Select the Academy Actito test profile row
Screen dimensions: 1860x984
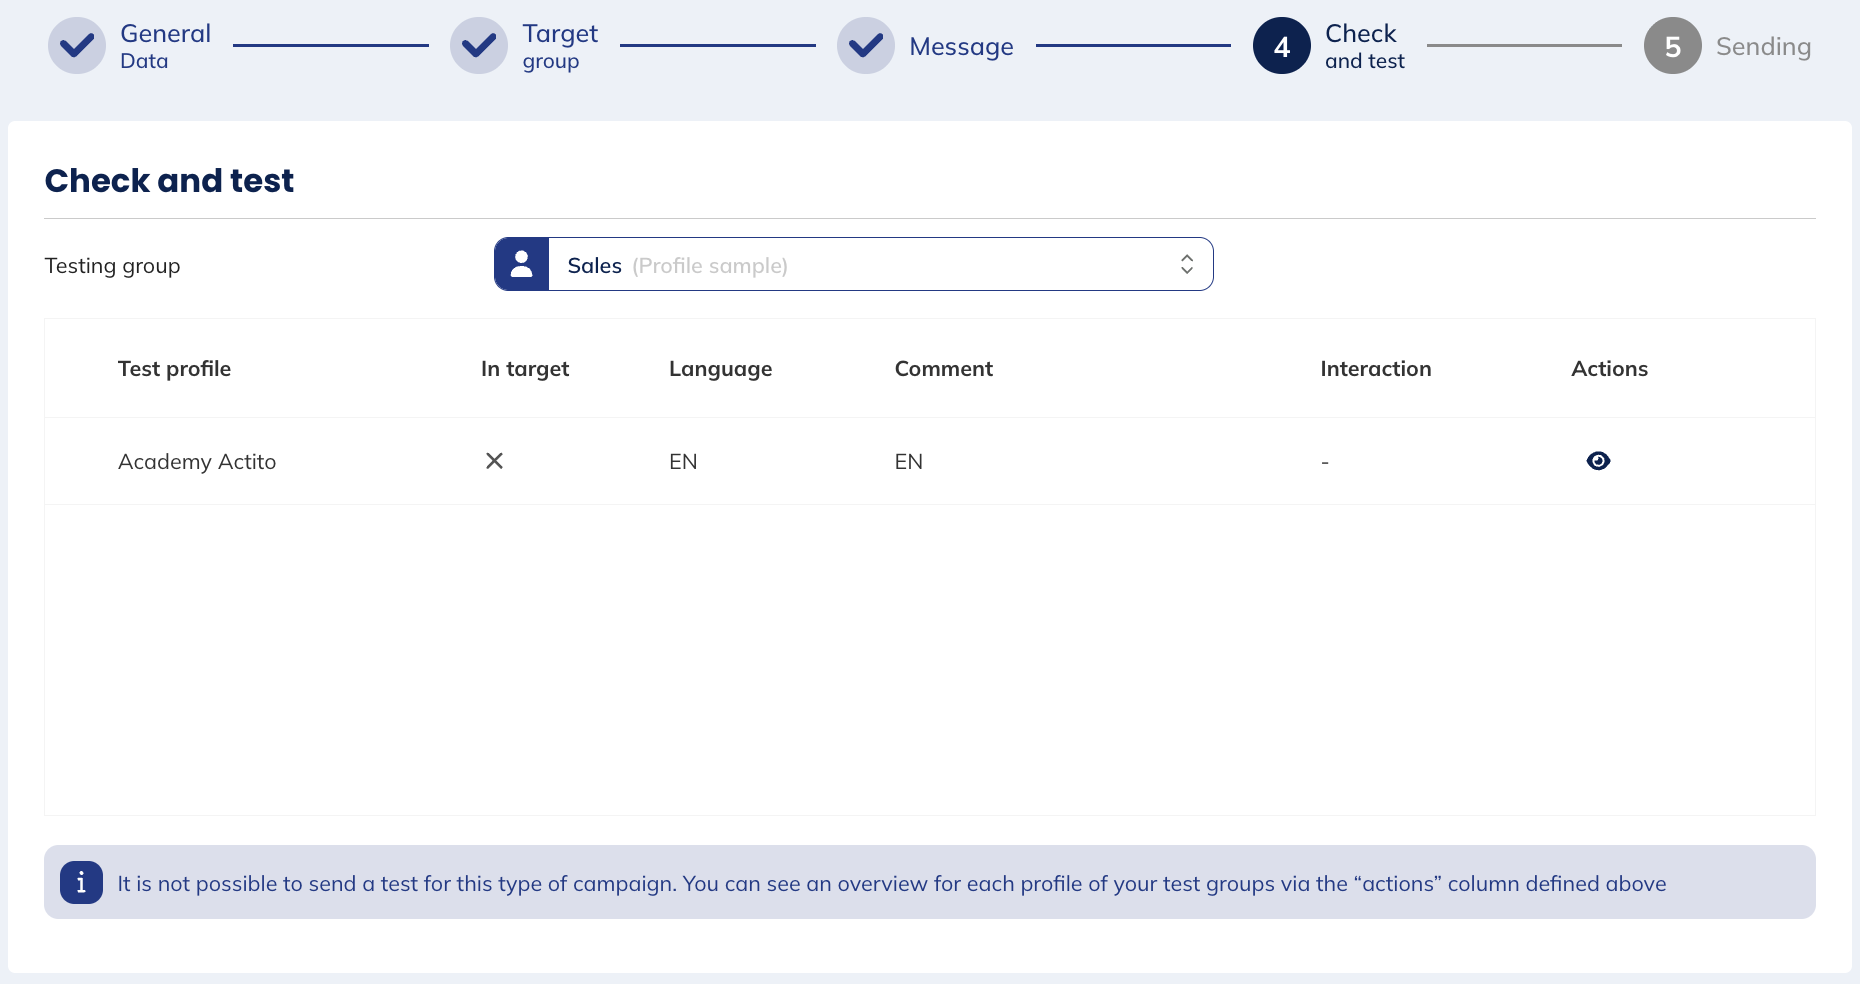click(197, 462)
